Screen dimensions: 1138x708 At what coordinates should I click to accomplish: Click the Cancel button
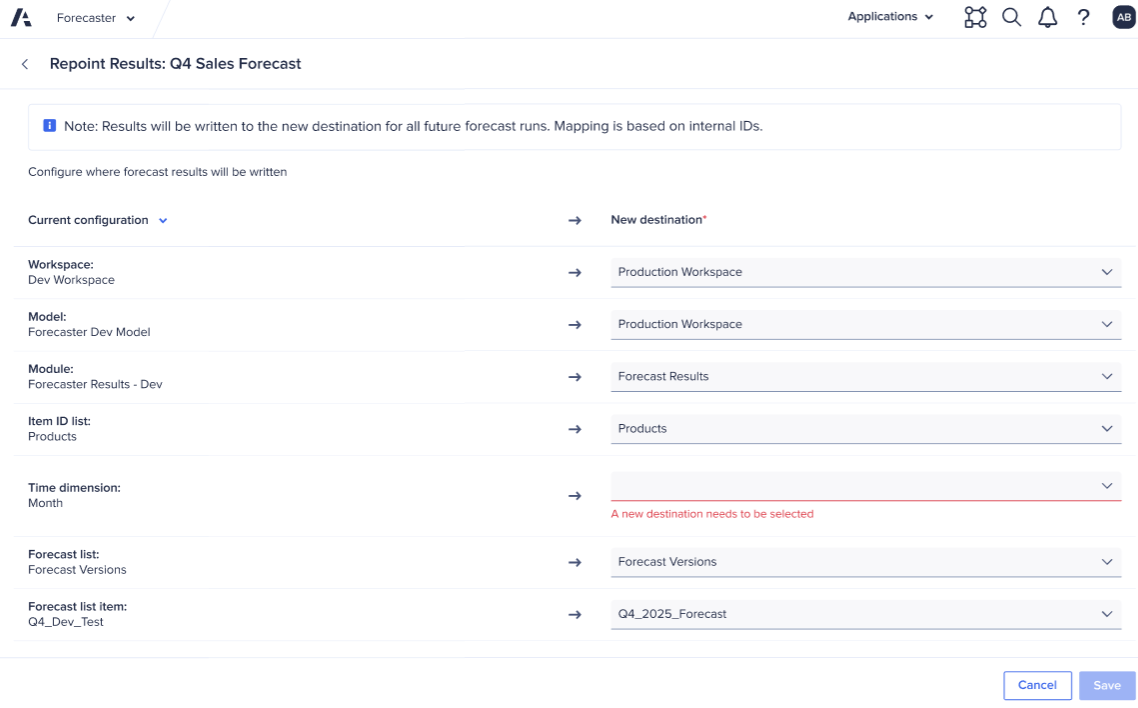[x=1037, y=685]
